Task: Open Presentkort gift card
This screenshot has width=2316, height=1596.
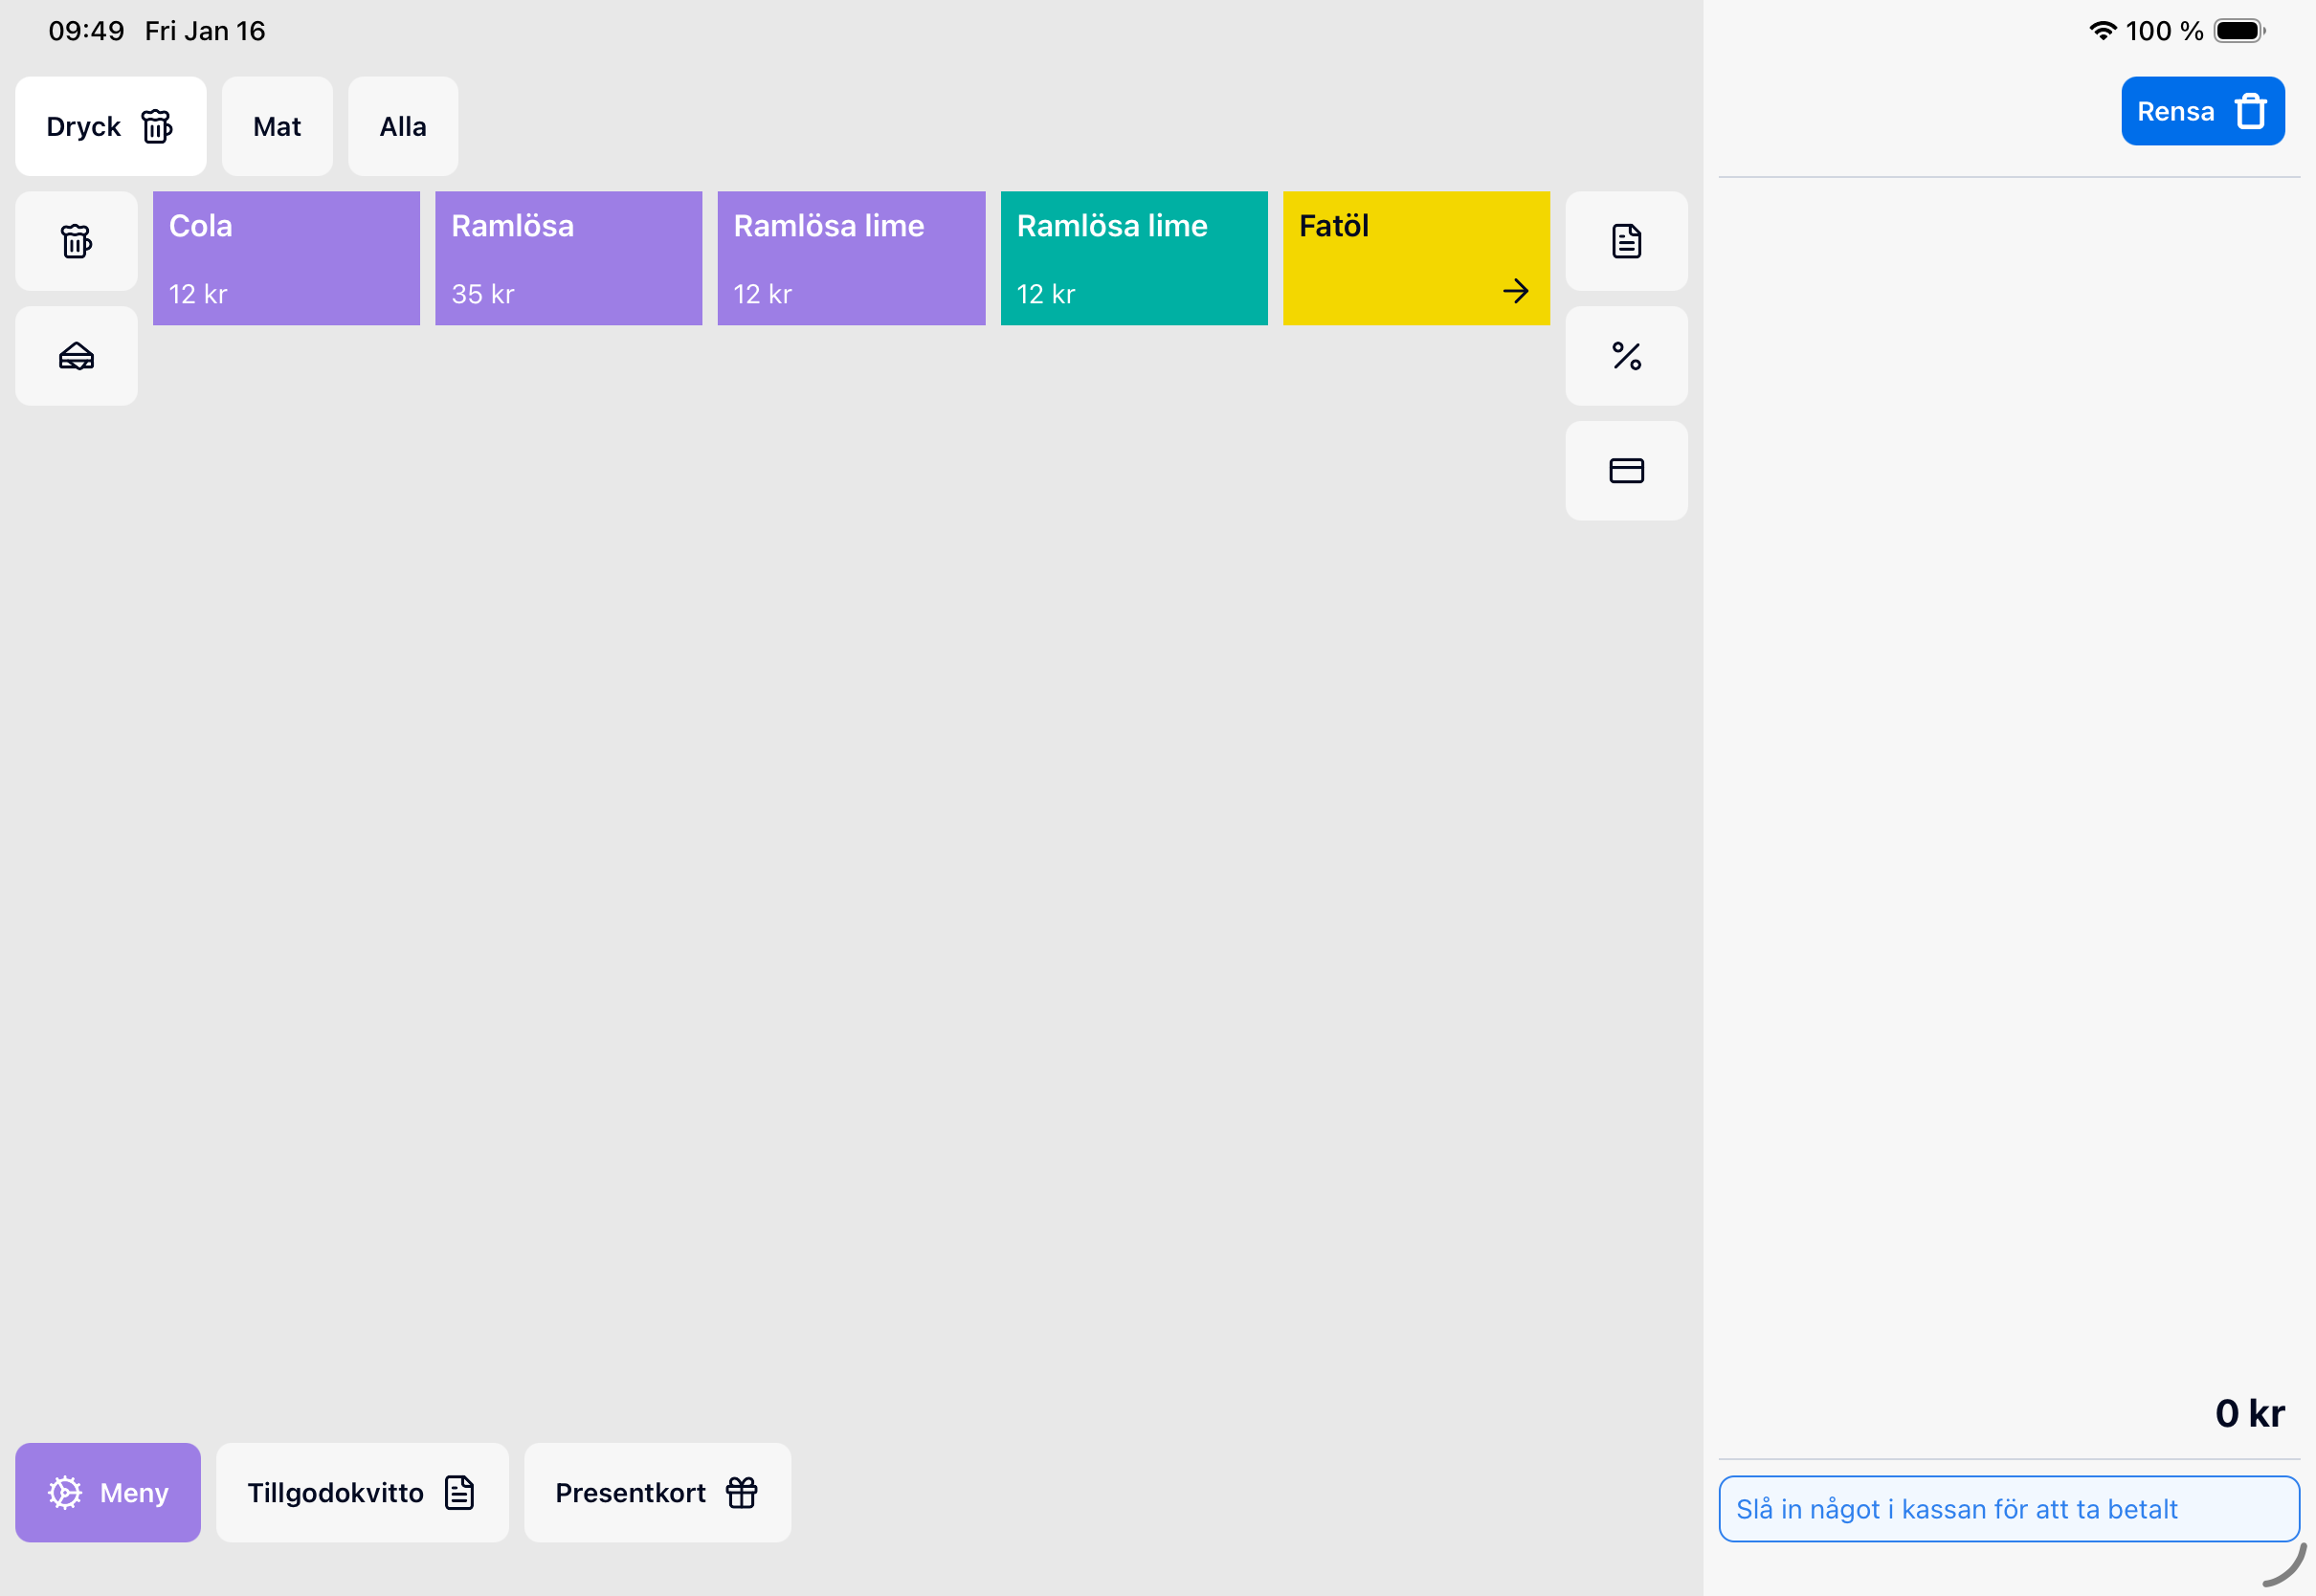Action: tap(657, 1492)
